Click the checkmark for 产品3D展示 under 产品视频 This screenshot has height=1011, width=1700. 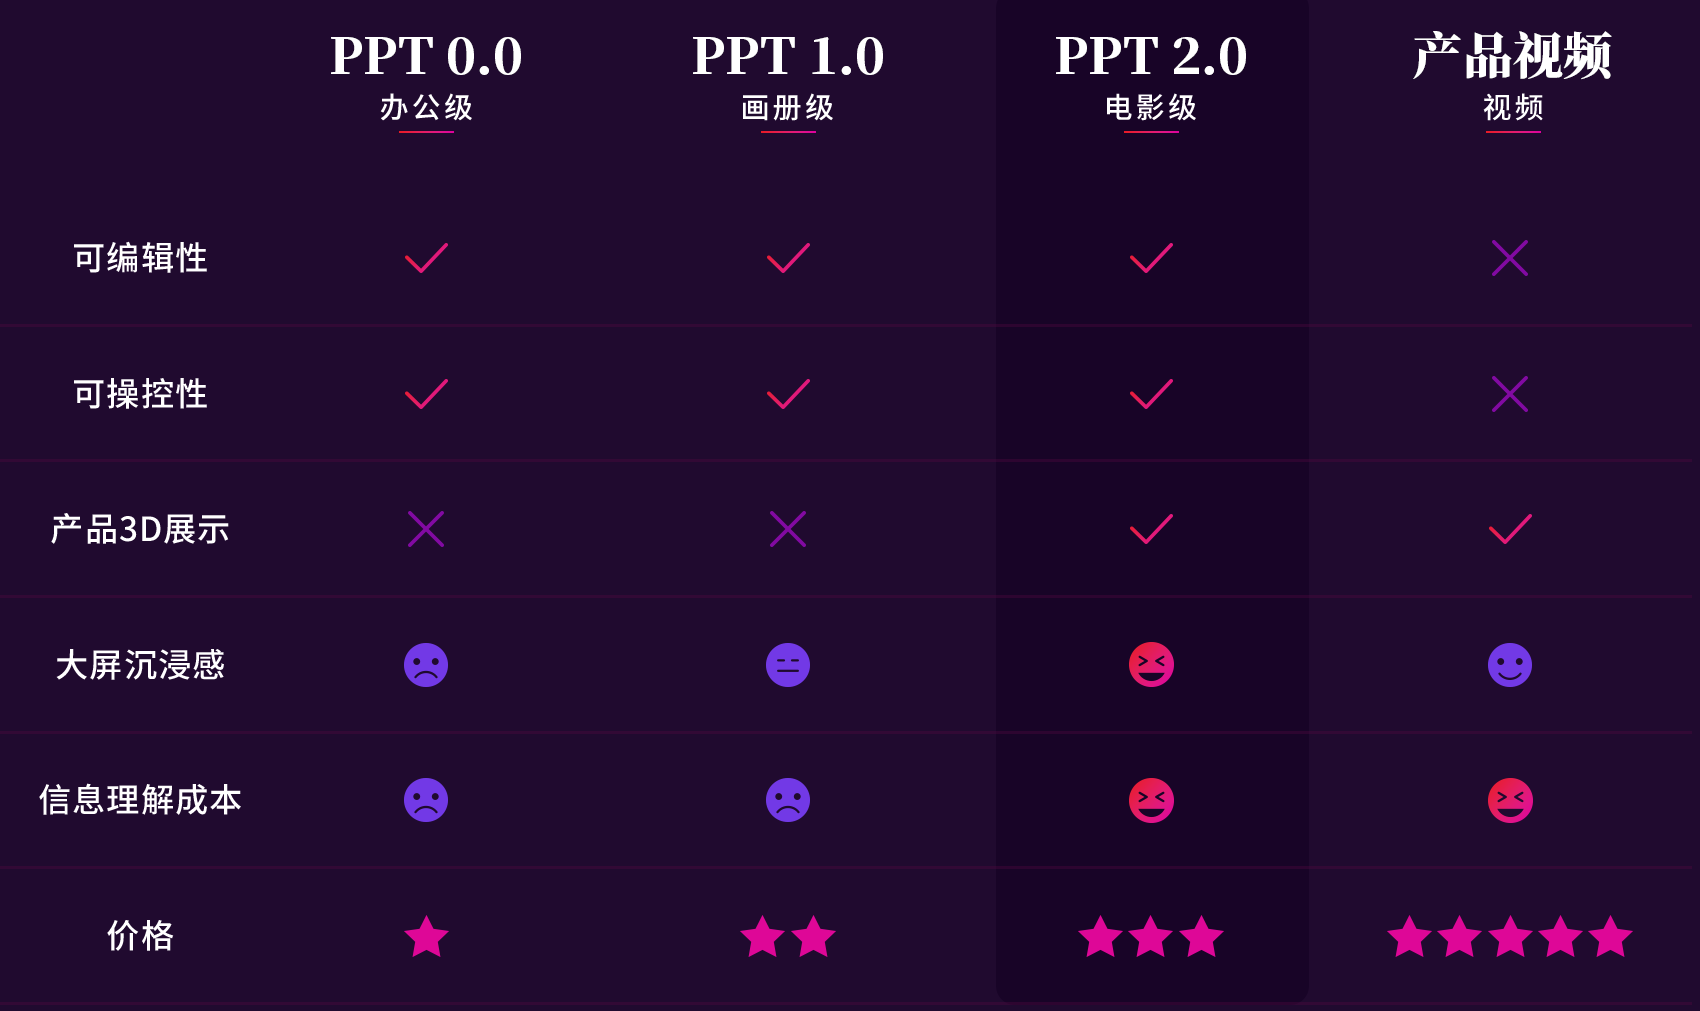[1510, 529]
